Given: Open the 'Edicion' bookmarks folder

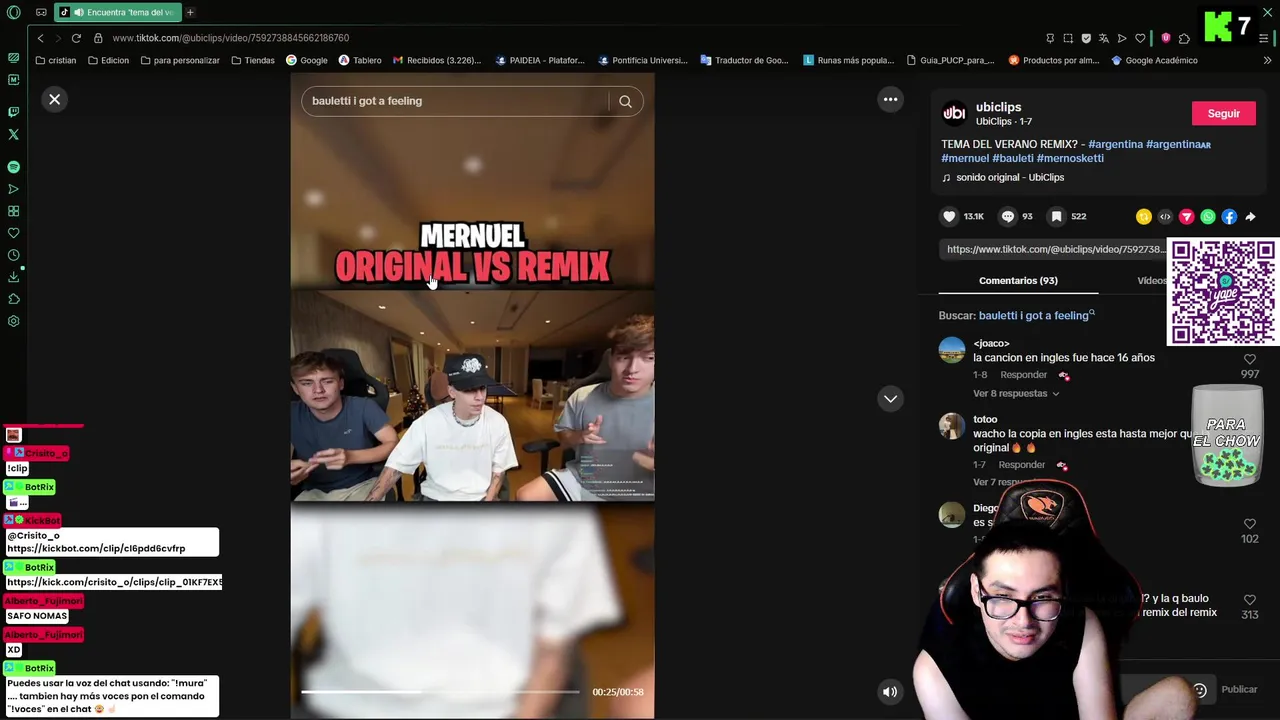Looking at the screenshot, I should (x=108, y=60).
